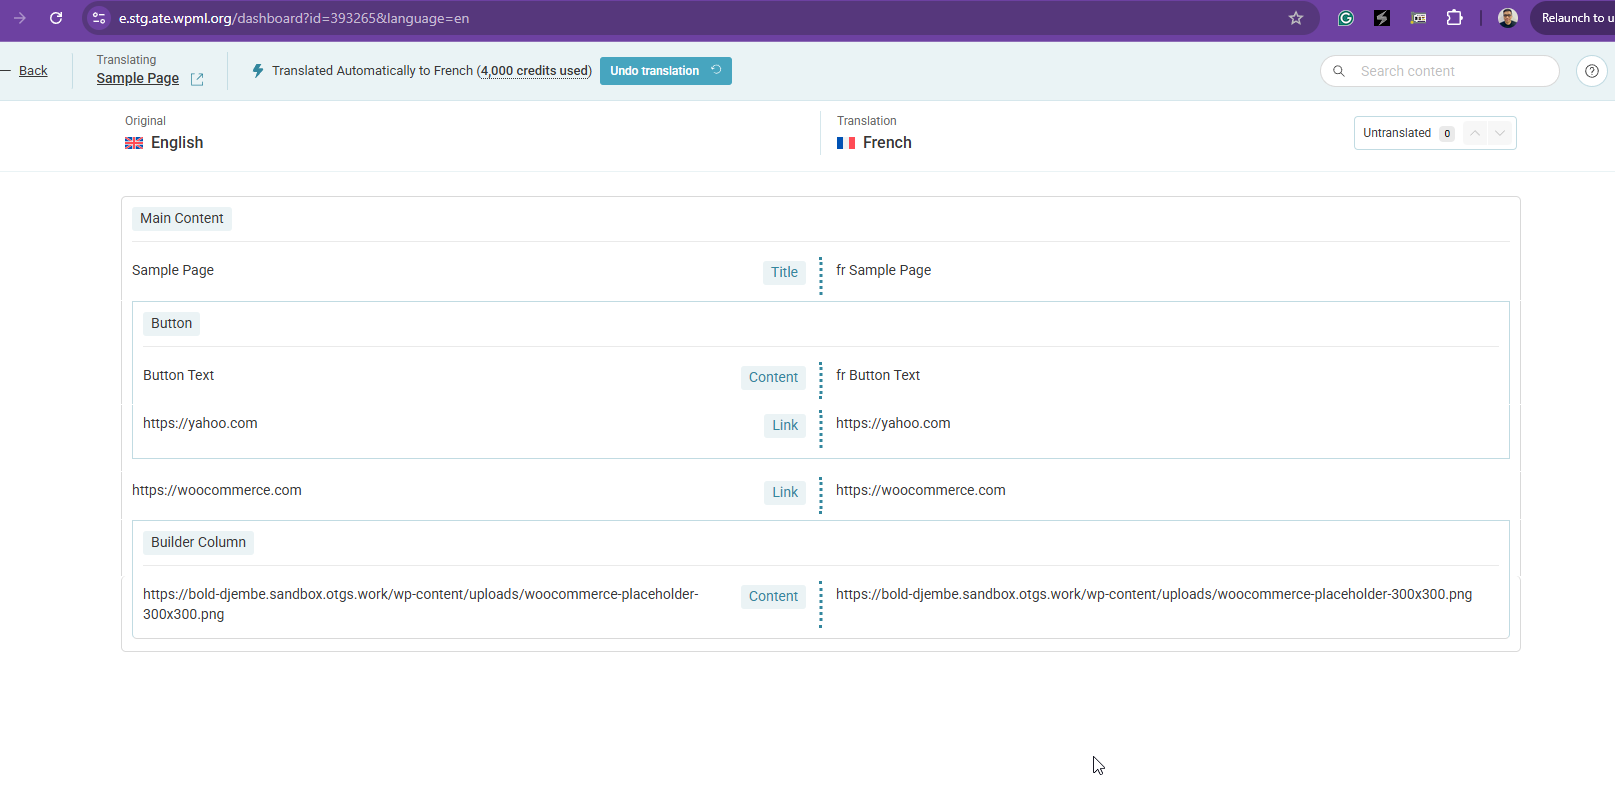Viewport: 1615px width, 810px height.
Task: Bookmark this page with the star icon
Action: tap(1296, 18)
